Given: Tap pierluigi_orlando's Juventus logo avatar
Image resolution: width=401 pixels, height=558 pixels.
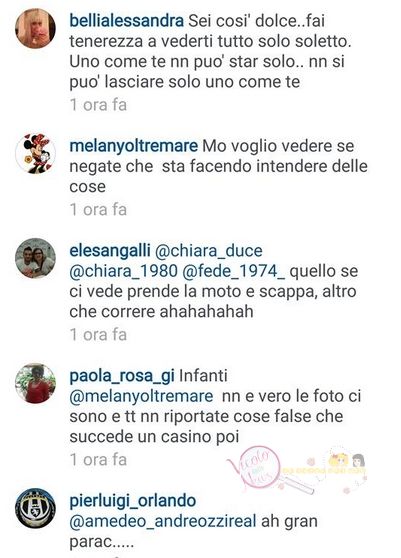Looking at the screenshot, I should pos(35,508).
